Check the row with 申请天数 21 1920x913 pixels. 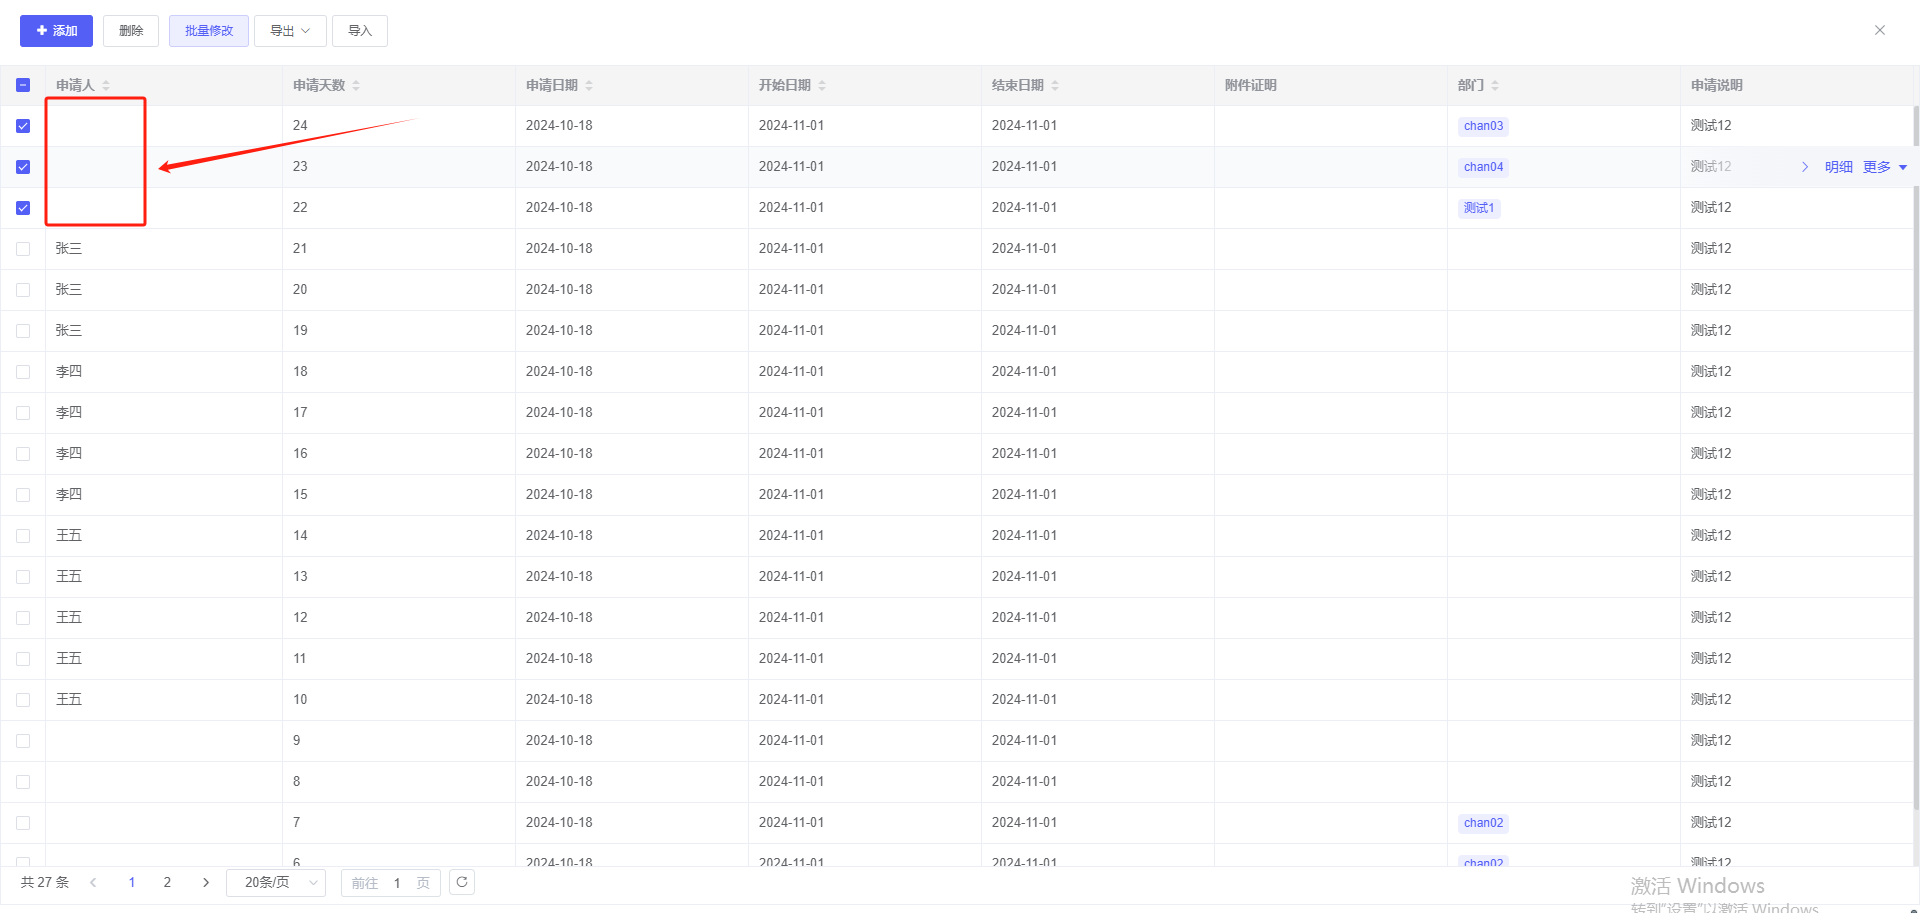click(23, 249)
